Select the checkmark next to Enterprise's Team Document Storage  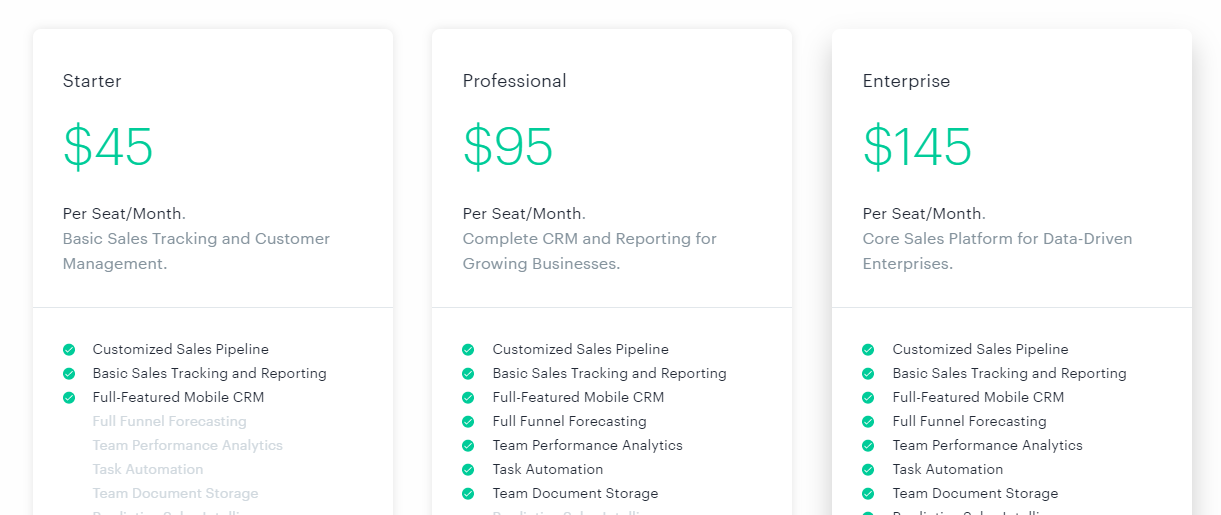point(868,494)
